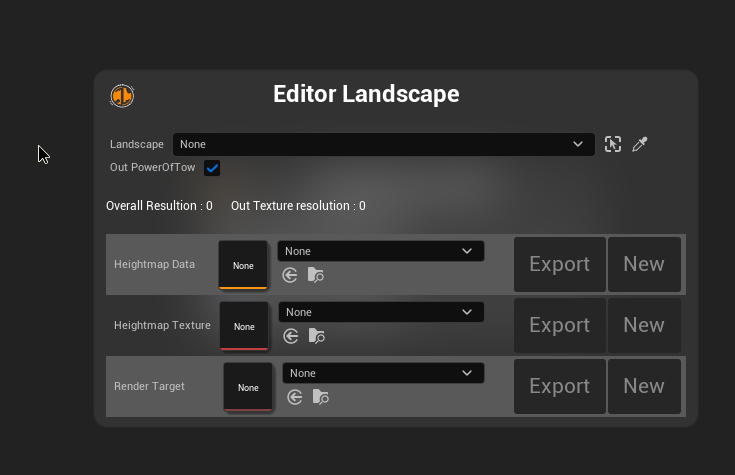The height and width of the screenshot is (475, 735).
Task: Click Heightmap Texture use-selected-asset arrow icon
Action: [291, 336]
